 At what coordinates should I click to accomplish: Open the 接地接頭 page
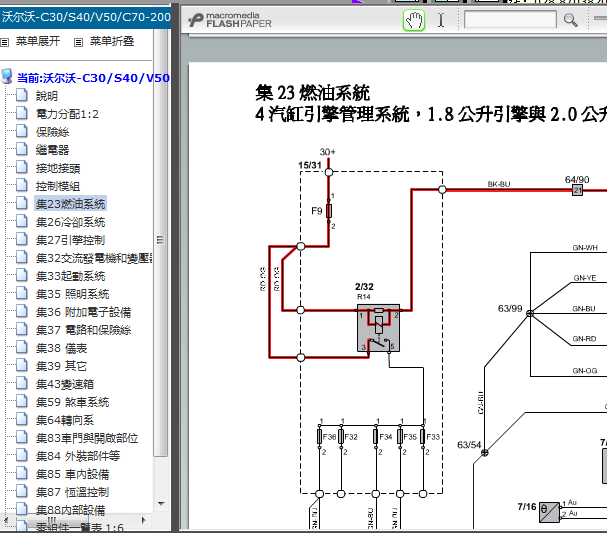(x=58, y=168)
